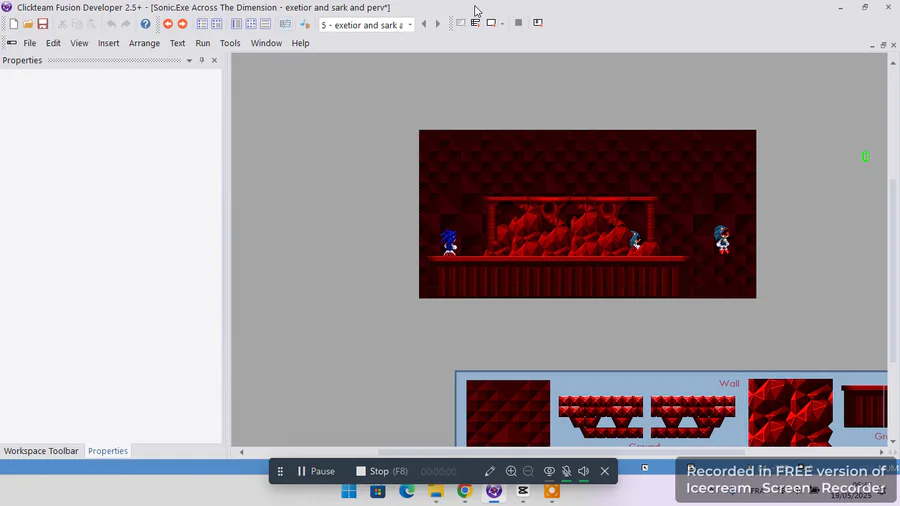Open File Explorer from taskbar
Viewport: 900px width, 506px height.
point(436,491)
